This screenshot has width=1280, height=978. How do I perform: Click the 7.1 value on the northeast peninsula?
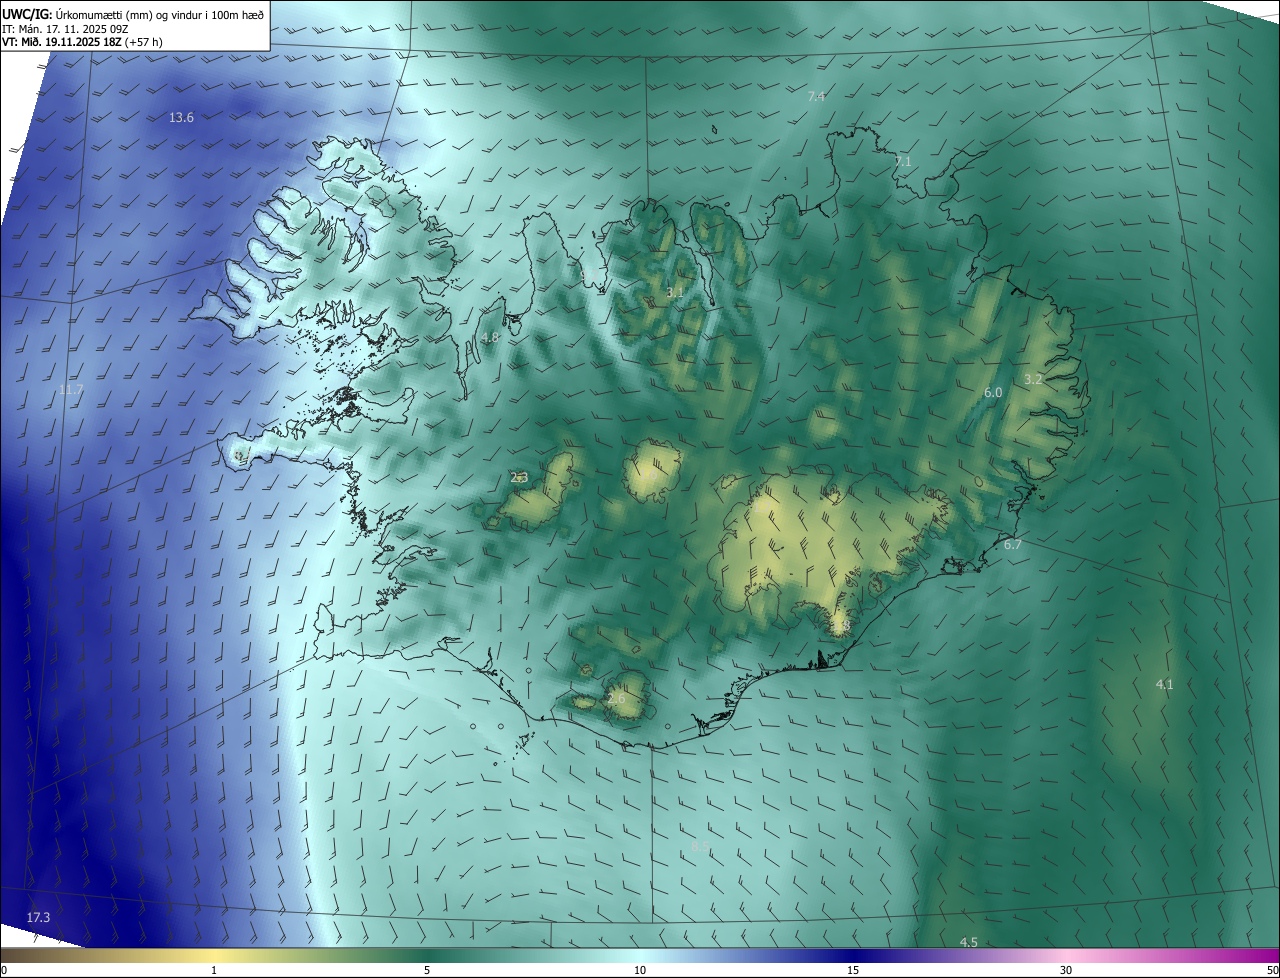(903, 161)
